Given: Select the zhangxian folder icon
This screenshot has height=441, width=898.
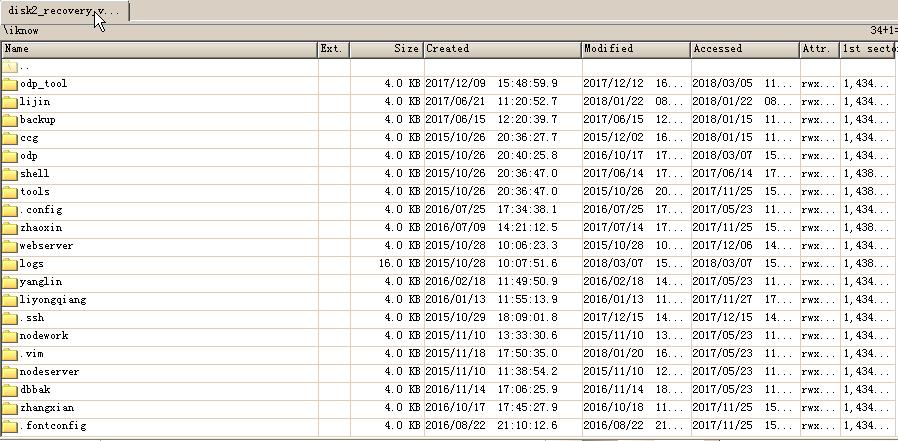Looking at the screenshot, I should [x=10, y=408].
